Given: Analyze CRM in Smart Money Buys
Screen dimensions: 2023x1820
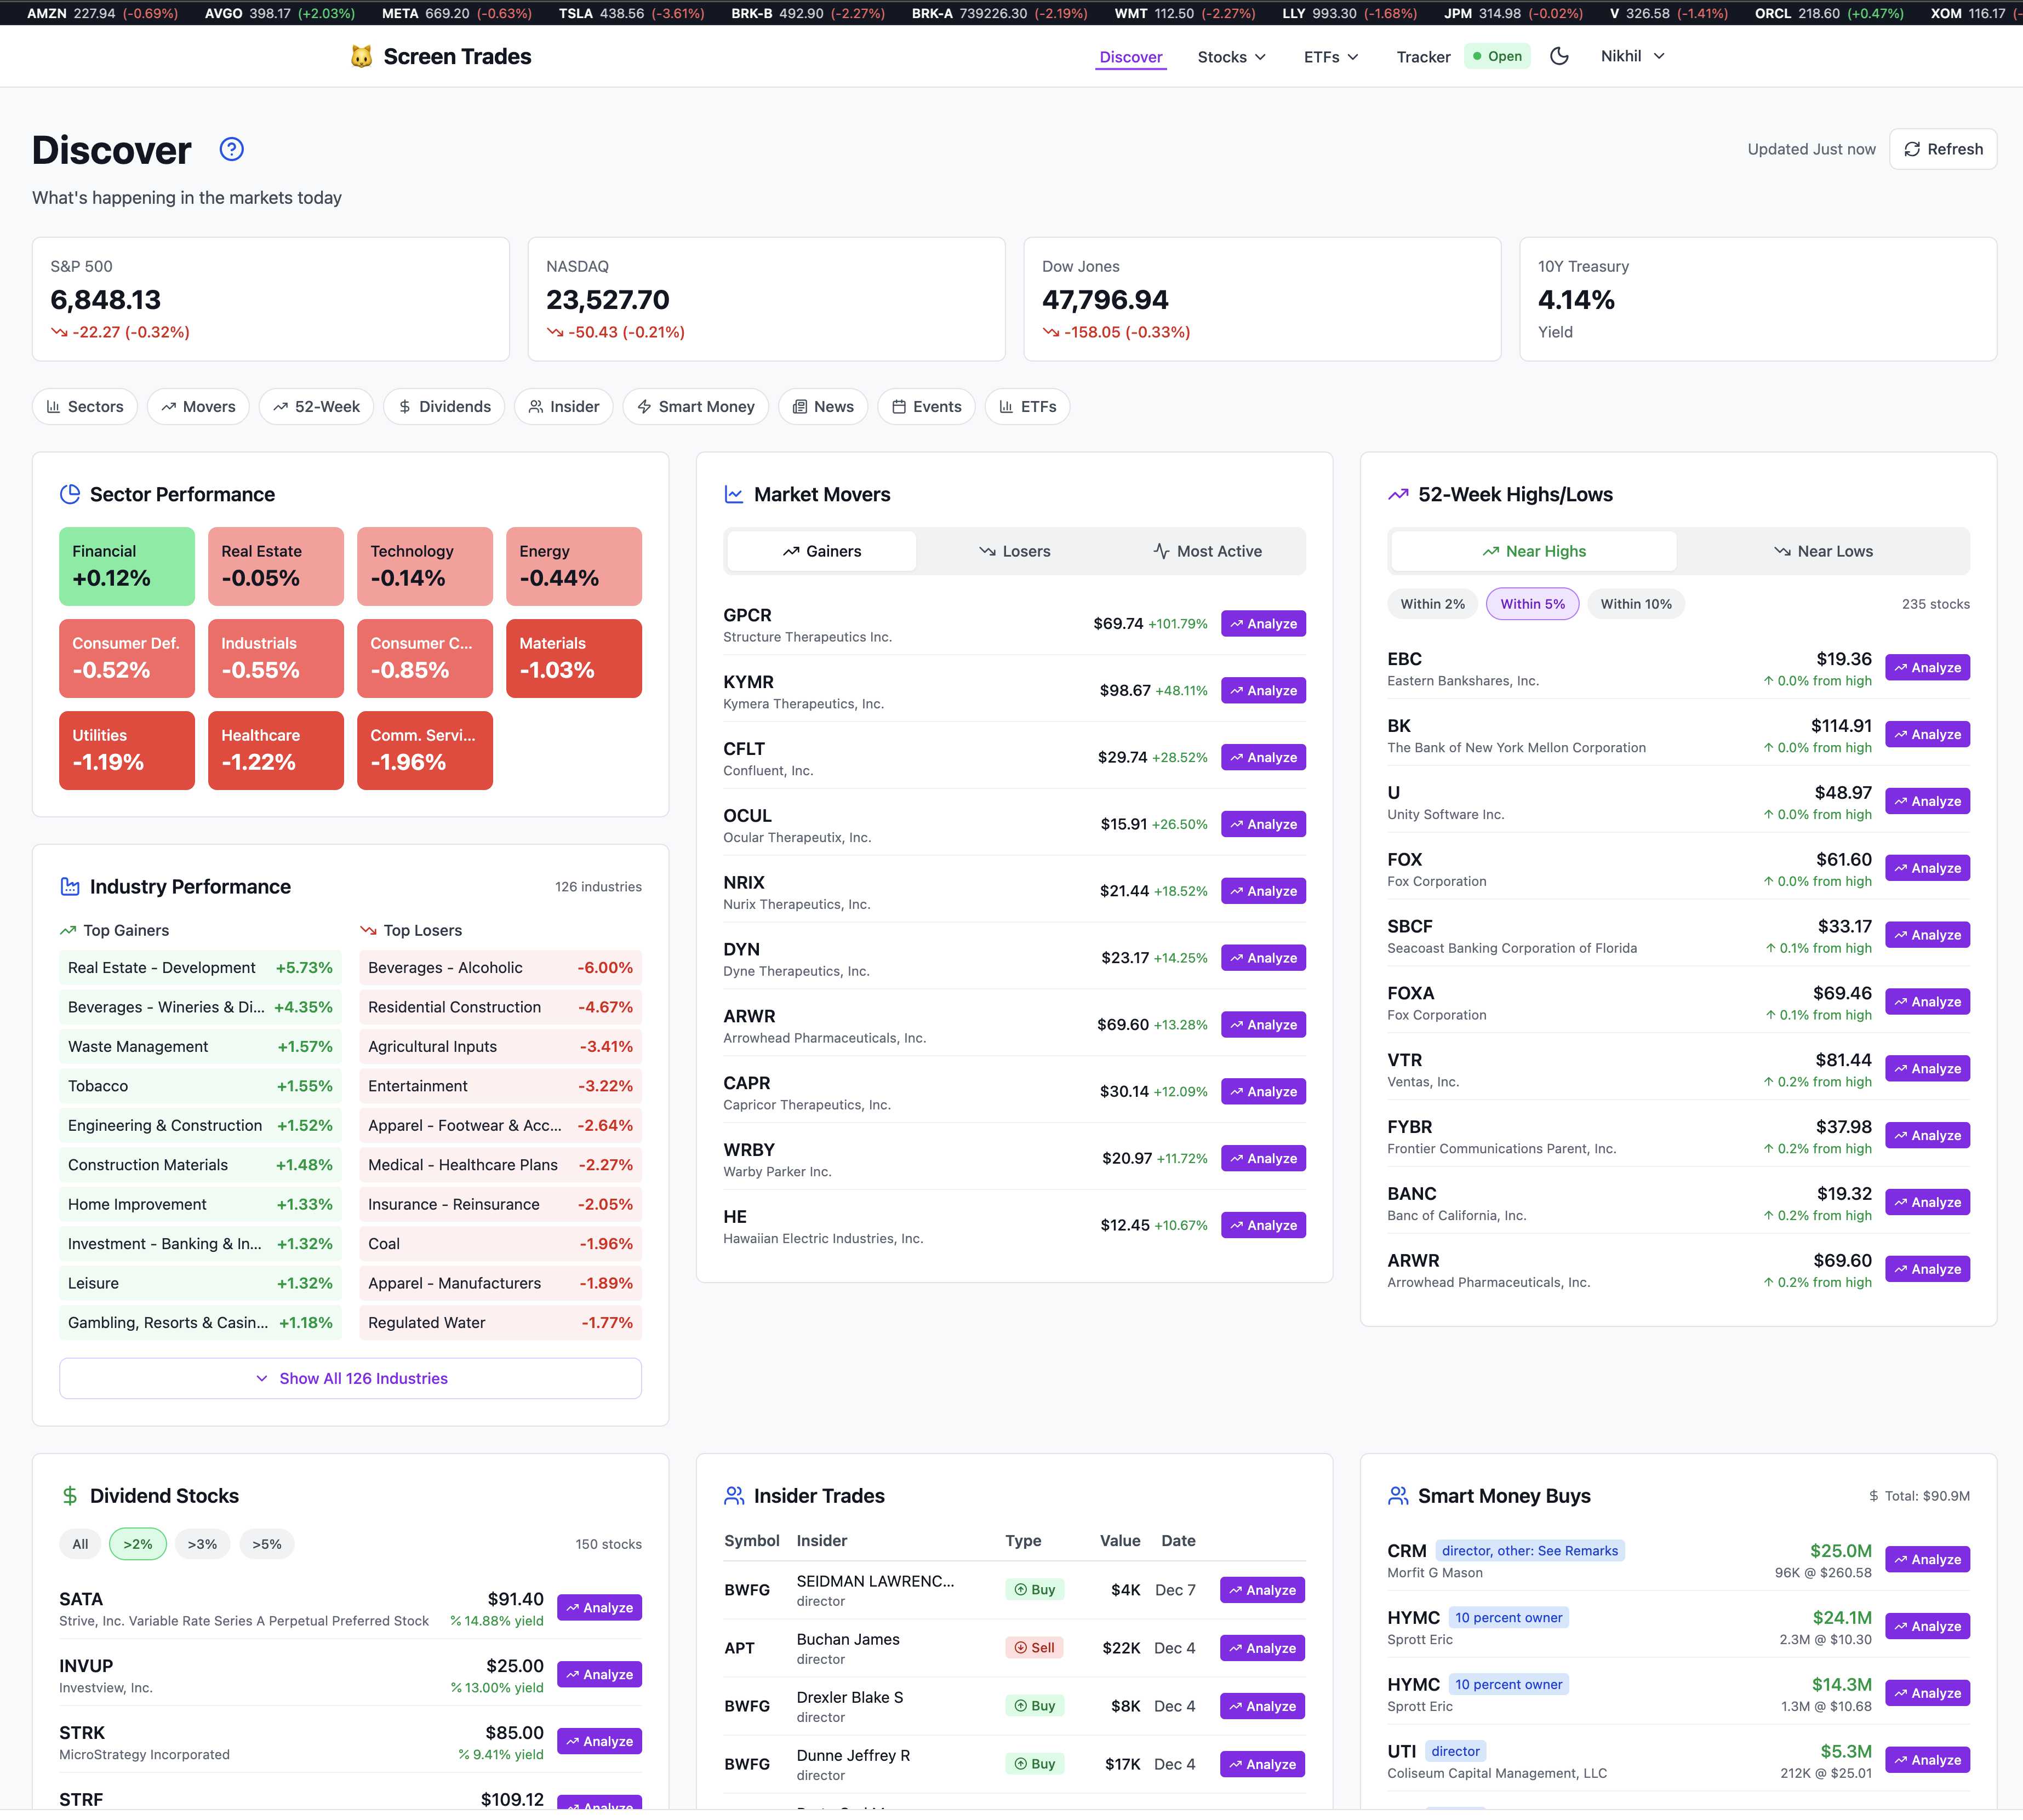Looking at the screenshot, I should (1927, 1560).
